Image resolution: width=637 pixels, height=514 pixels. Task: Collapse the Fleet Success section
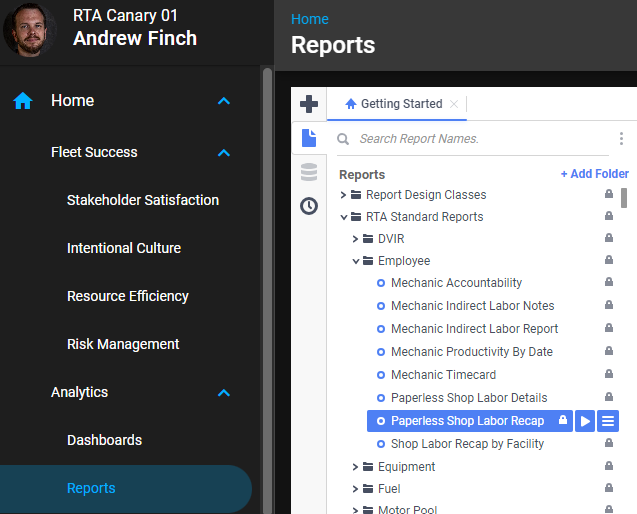pos(224,153)
